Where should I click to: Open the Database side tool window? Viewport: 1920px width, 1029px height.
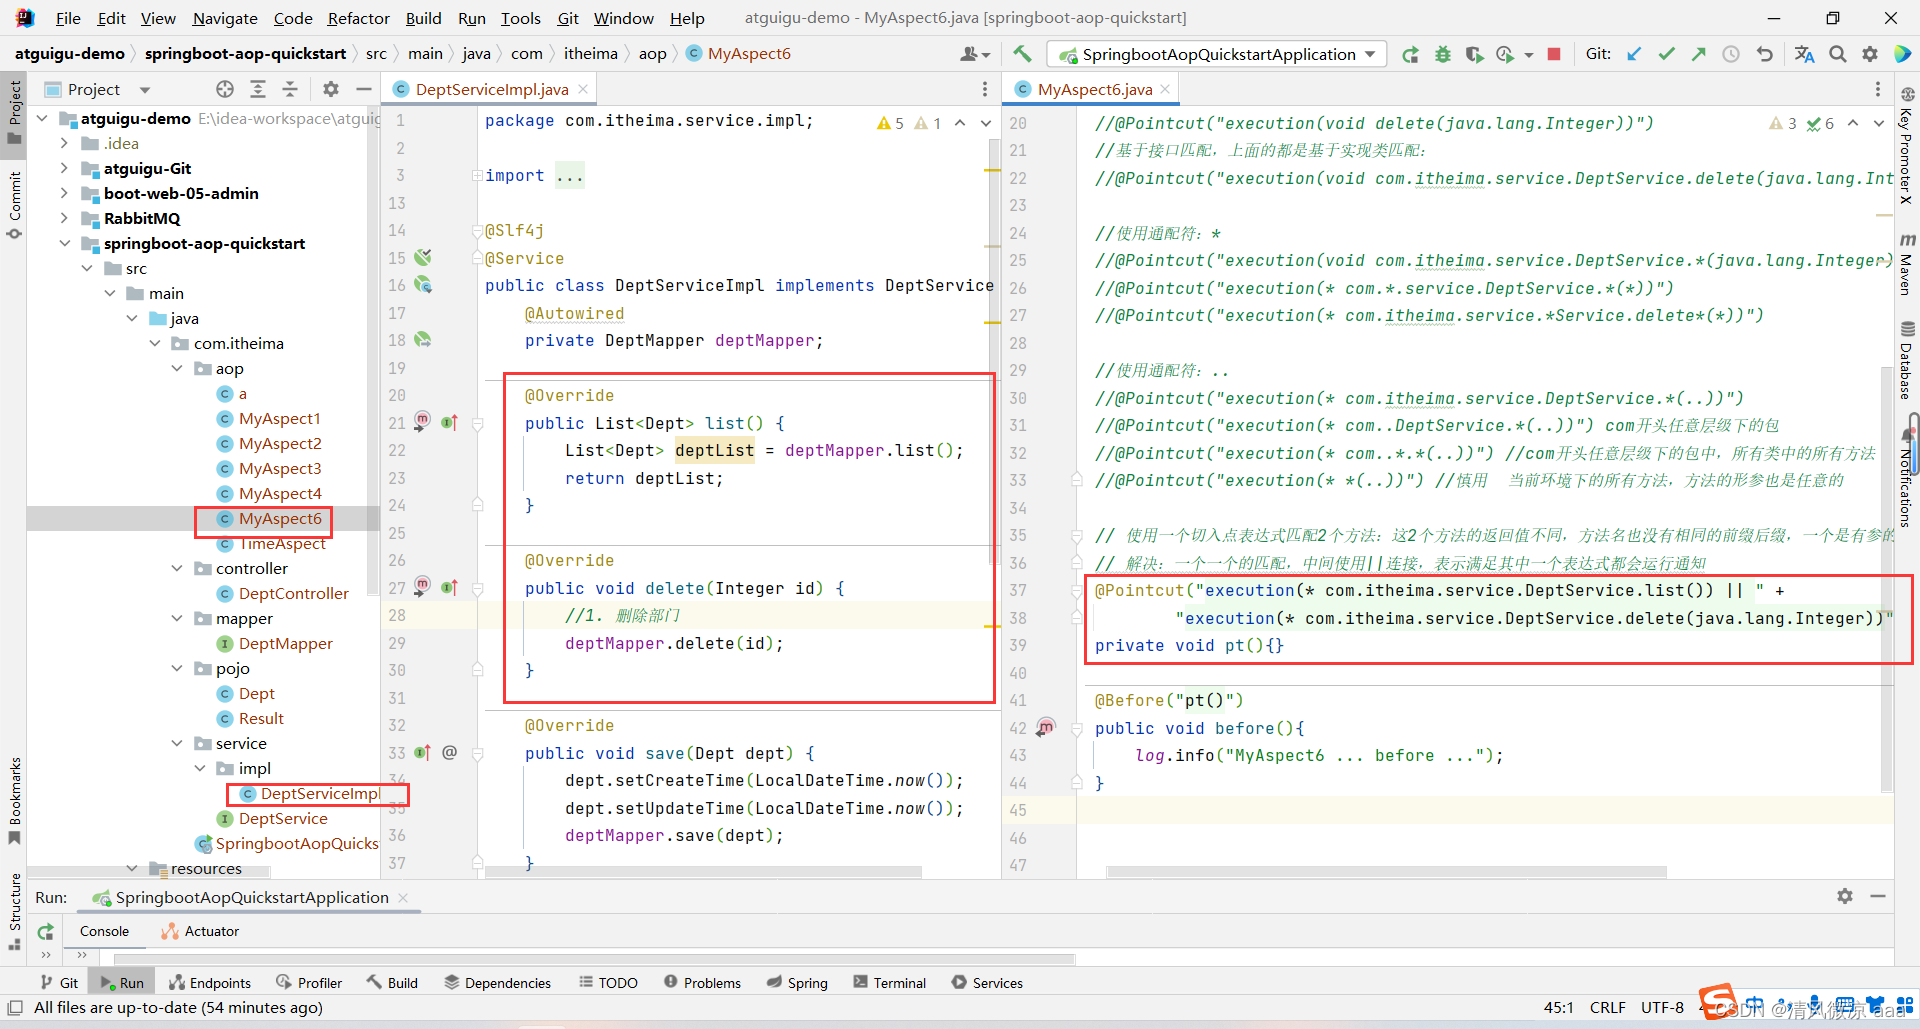point(1907,360)
